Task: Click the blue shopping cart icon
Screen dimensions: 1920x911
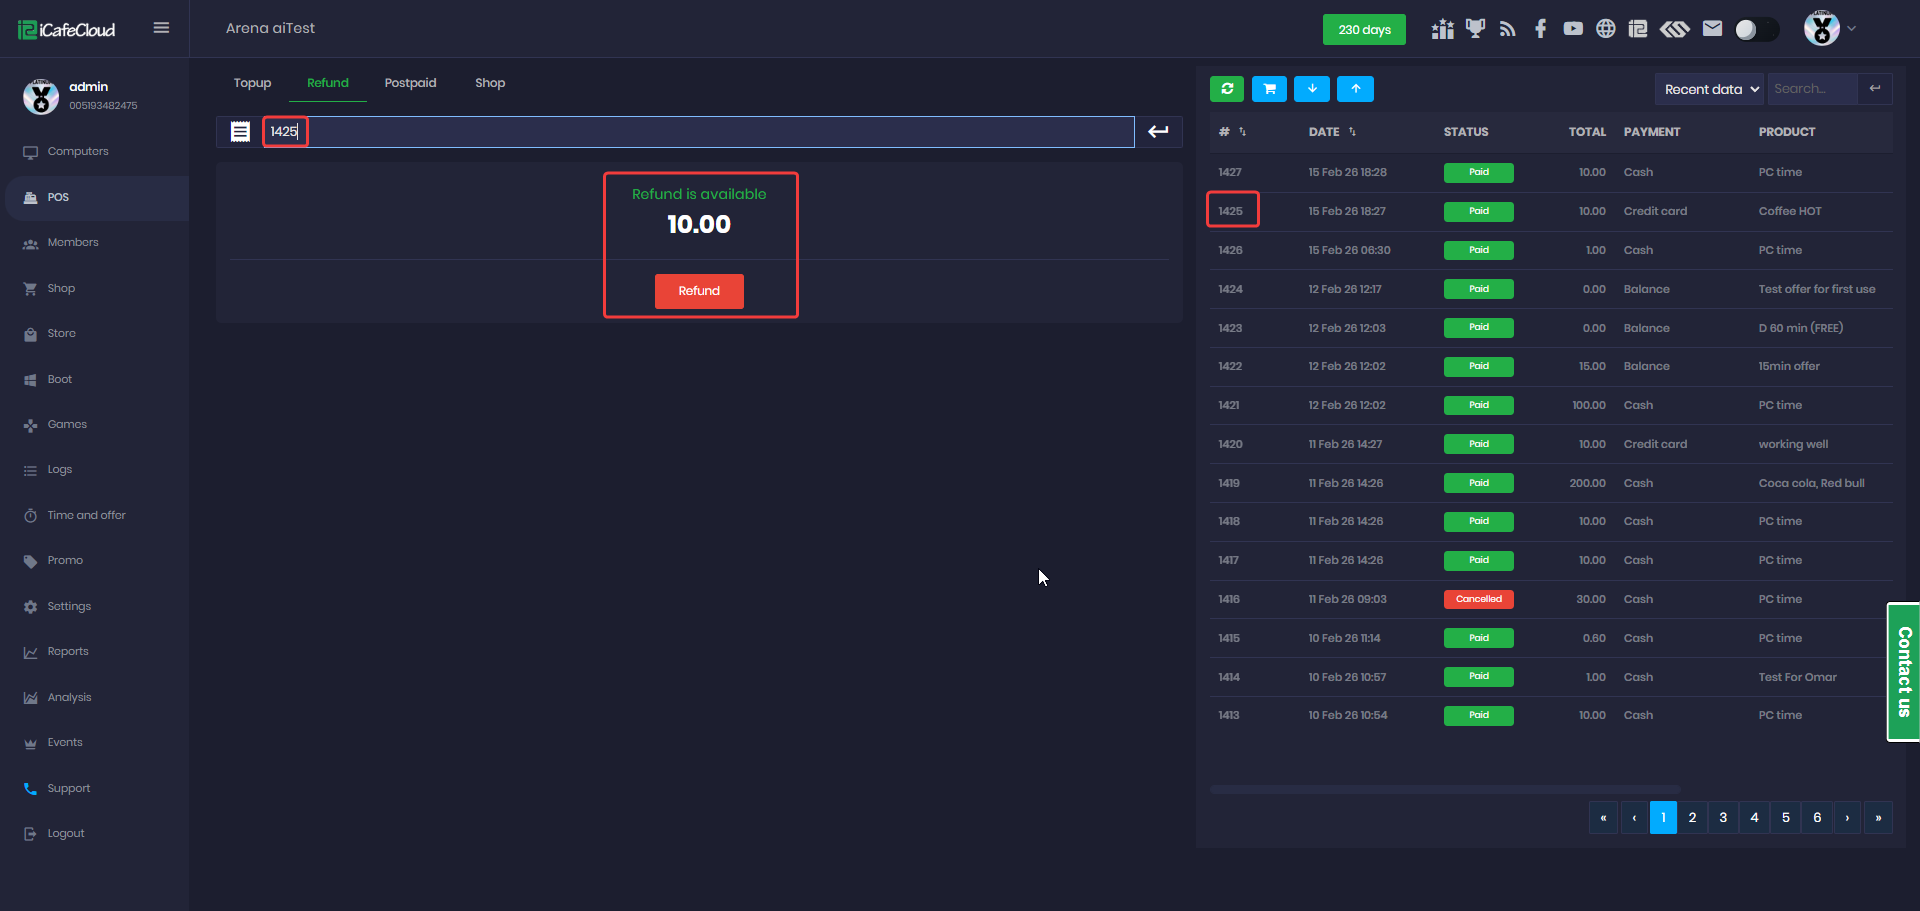Action: [x=1269, y=89]
